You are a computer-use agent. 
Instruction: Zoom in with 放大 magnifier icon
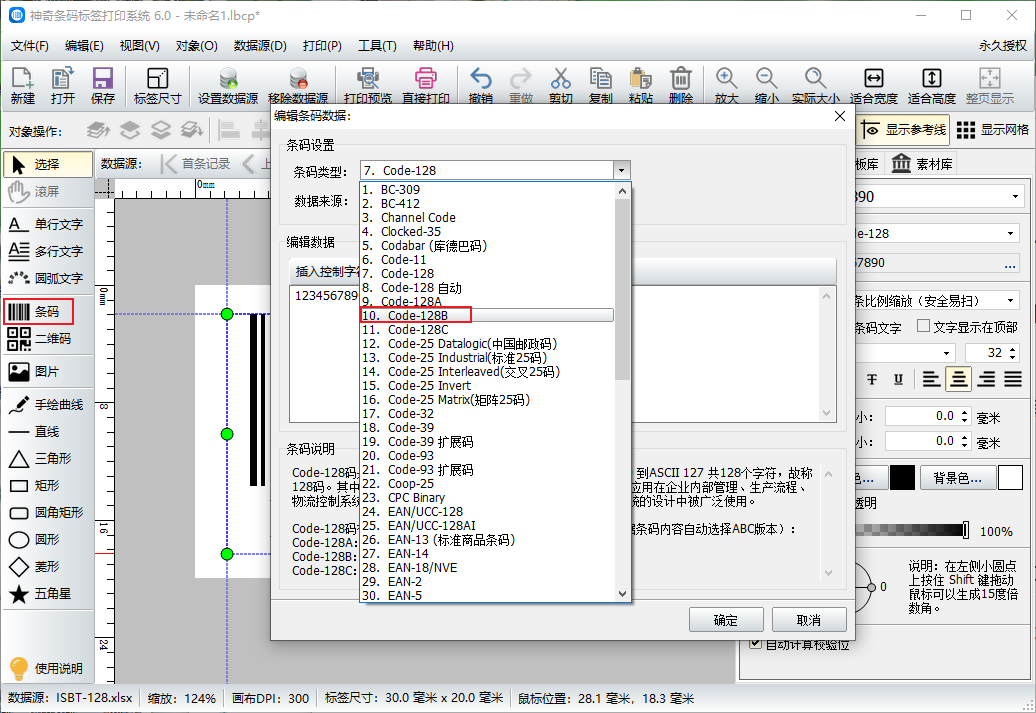click(726, 85)
